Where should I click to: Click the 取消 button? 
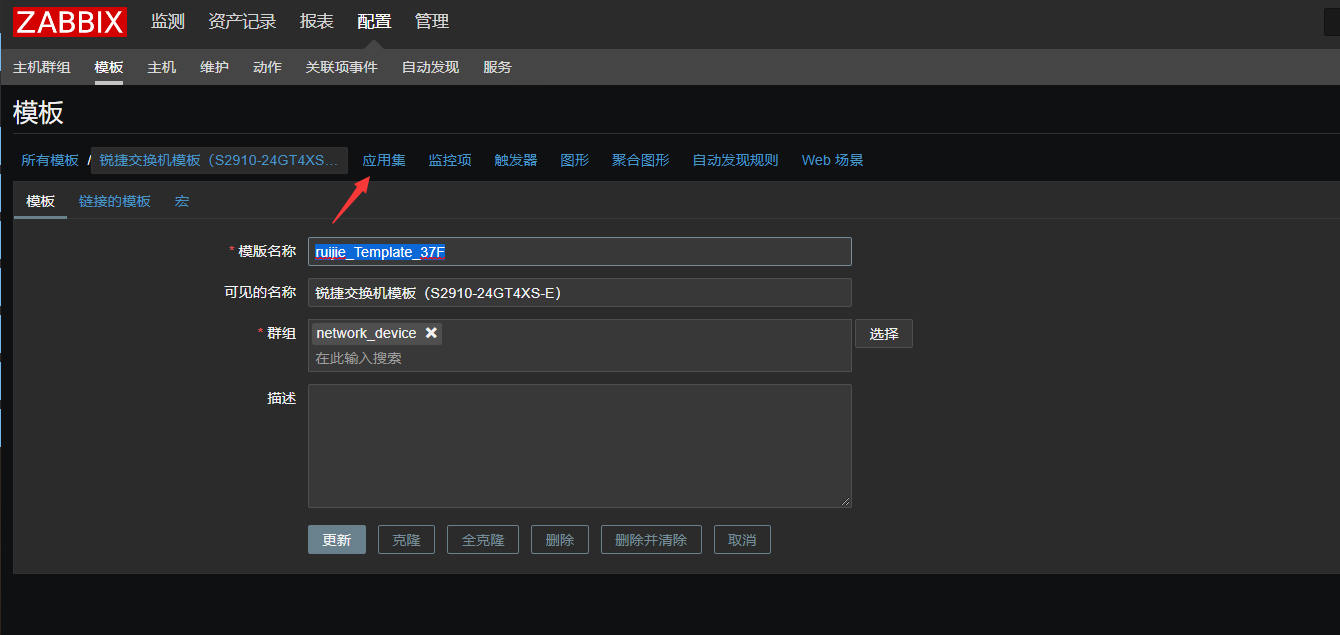point(742,540)
